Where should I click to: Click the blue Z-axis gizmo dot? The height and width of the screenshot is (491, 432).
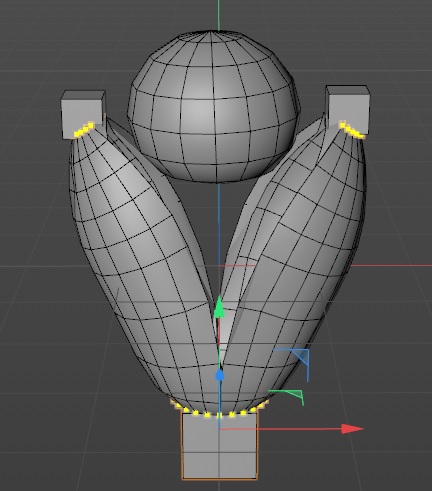pyautogui.click(x=219, y=376)
